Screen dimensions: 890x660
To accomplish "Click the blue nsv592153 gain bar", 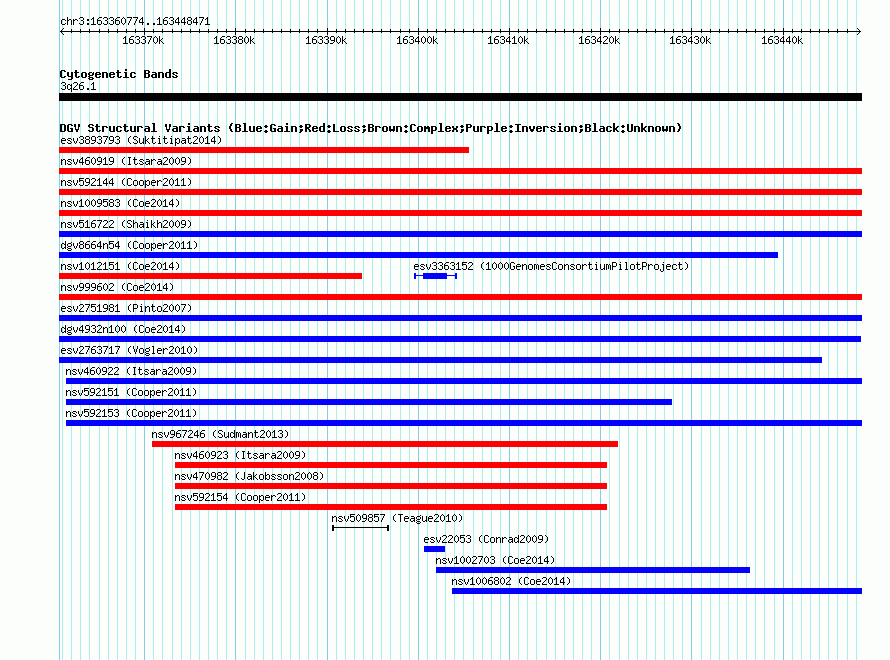I will coord(464,423).
